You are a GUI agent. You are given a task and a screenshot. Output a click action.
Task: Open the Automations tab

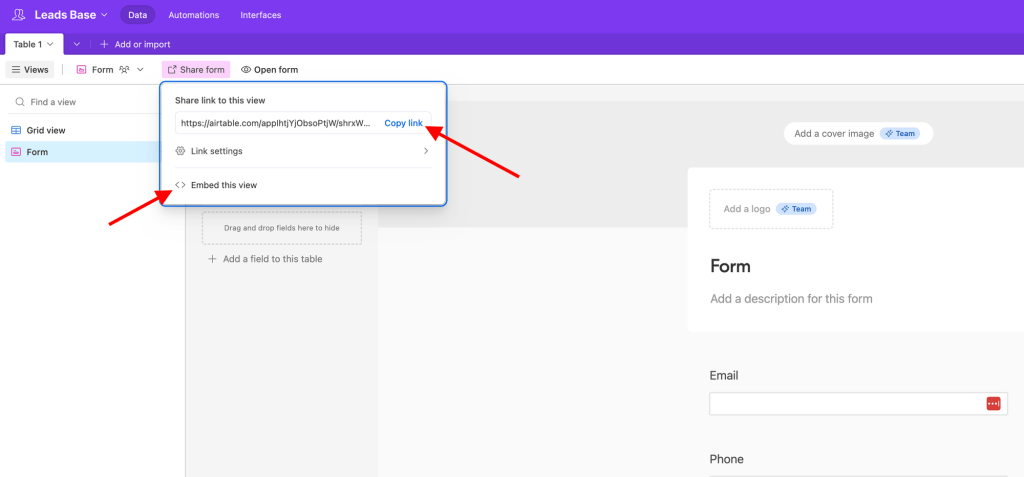(x=194, y=15)
